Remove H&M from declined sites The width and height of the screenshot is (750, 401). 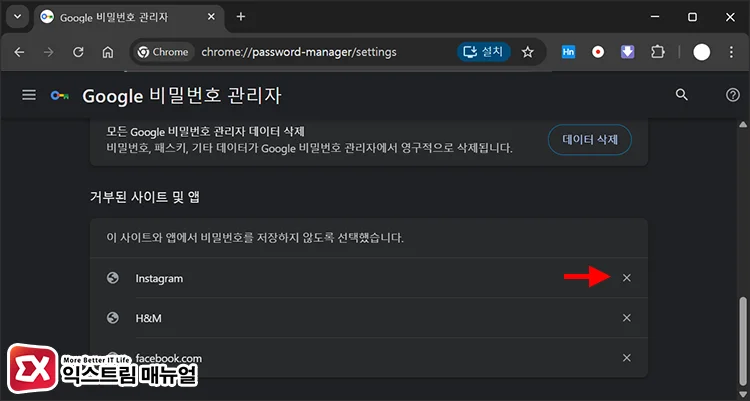click(627, 318)
